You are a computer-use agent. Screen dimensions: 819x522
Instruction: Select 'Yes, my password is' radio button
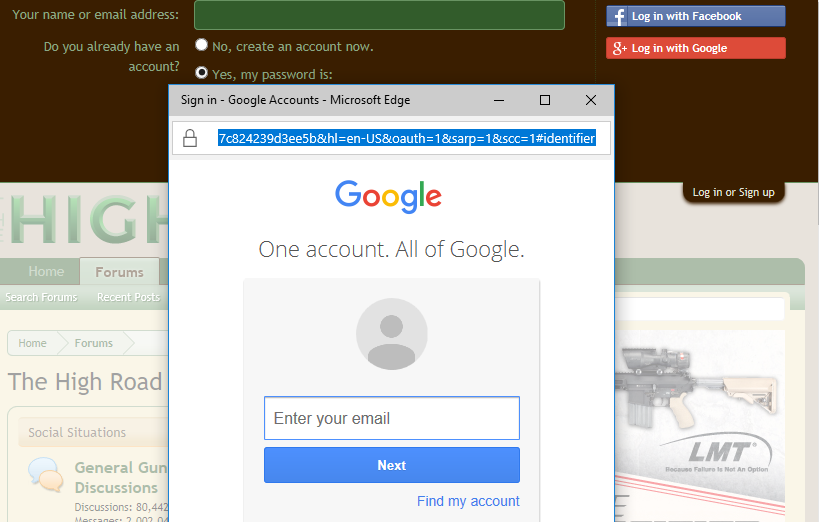pos(202,72)
